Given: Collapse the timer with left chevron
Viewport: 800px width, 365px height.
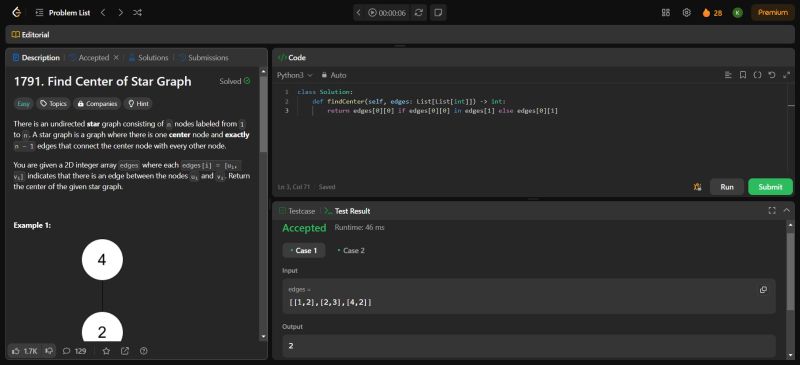Looking at the screenshot, I should click(x=358, y=13).
